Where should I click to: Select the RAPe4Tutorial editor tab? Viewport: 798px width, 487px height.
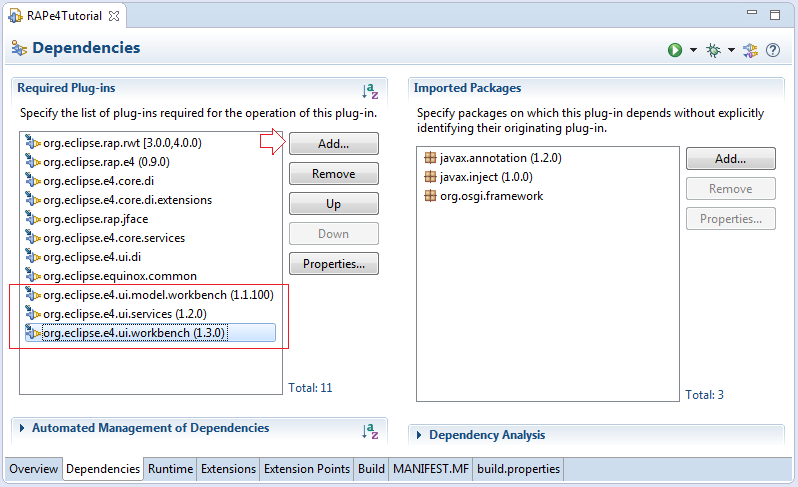pos(64,16)
